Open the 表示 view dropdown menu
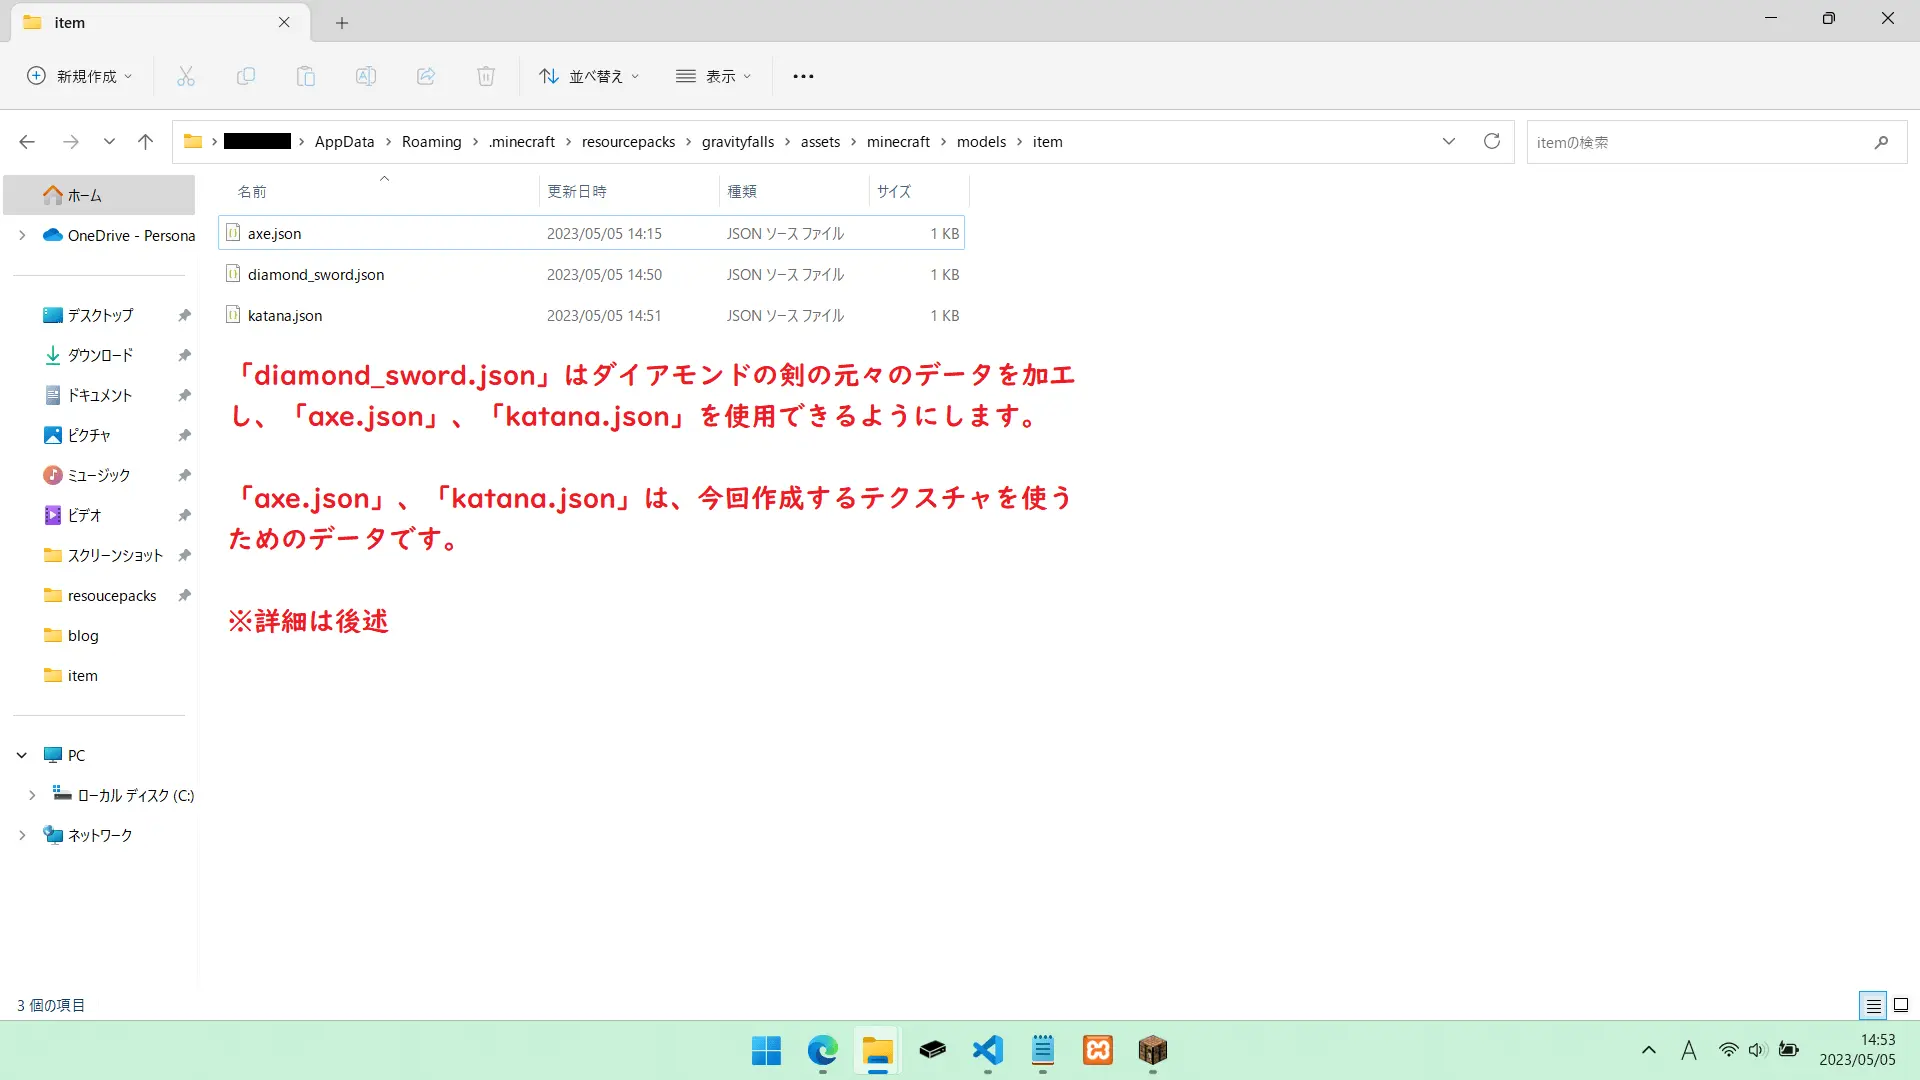Viewport: 1920px width, 1080px height. 714,76
